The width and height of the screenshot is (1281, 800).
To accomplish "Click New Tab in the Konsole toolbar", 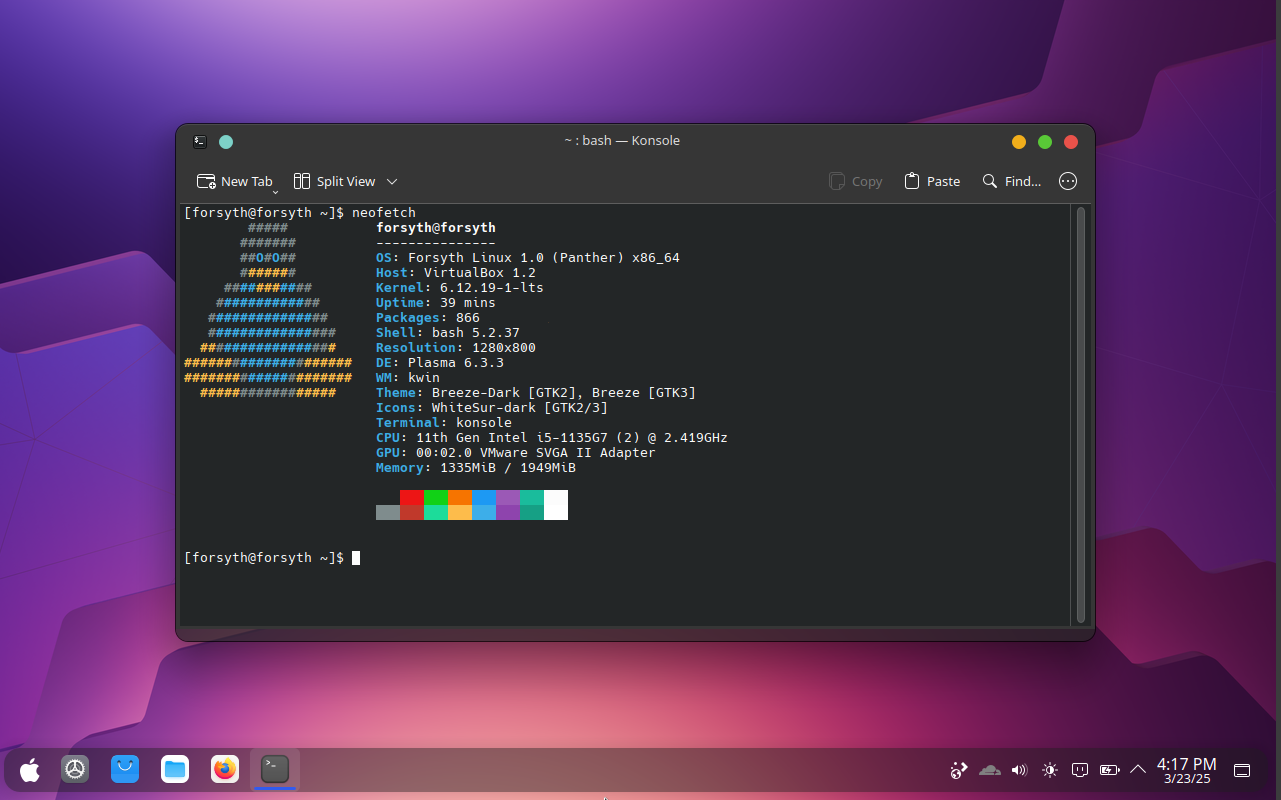I will [235, 181].
